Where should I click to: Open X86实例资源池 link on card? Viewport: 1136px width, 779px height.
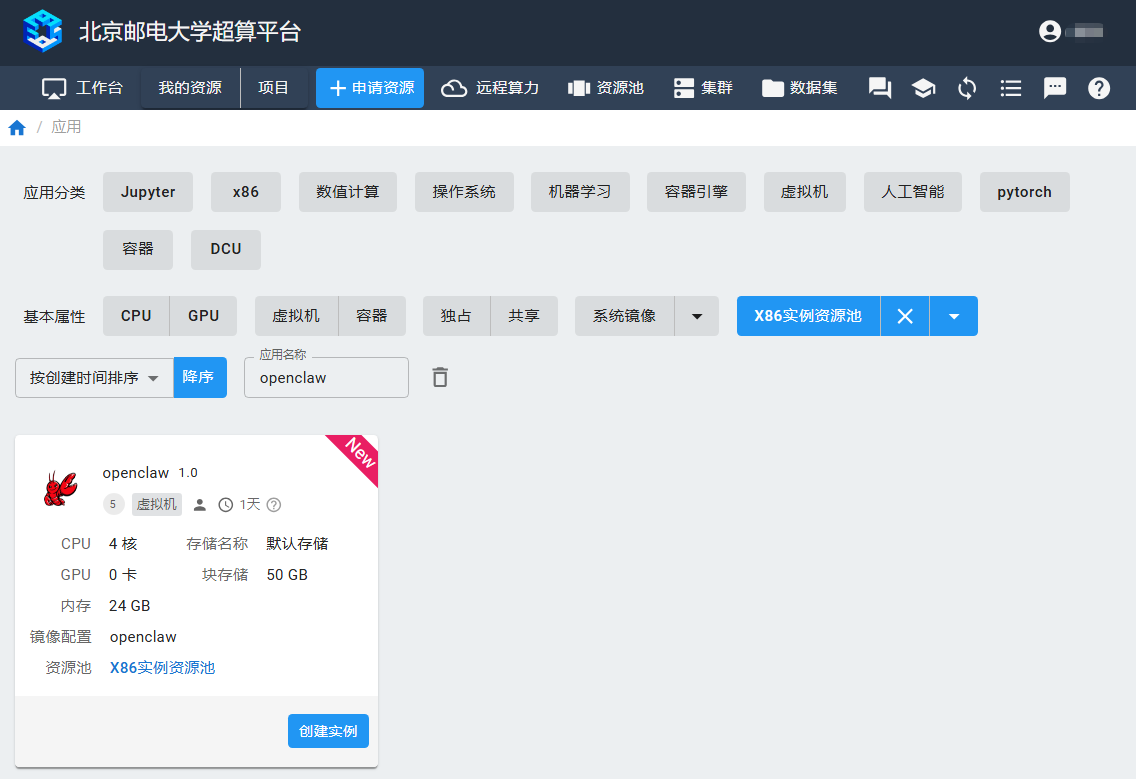tap(162, 668)
